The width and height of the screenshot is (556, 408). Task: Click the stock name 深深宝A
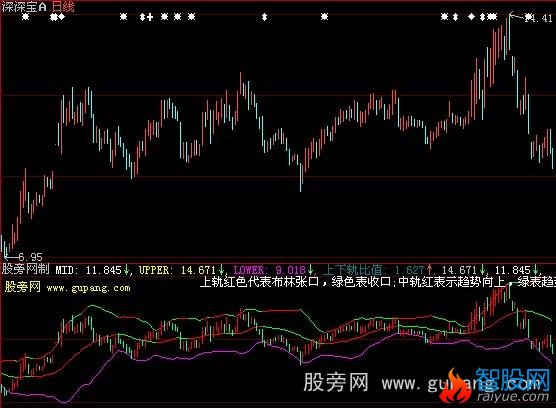coord(24,6)
